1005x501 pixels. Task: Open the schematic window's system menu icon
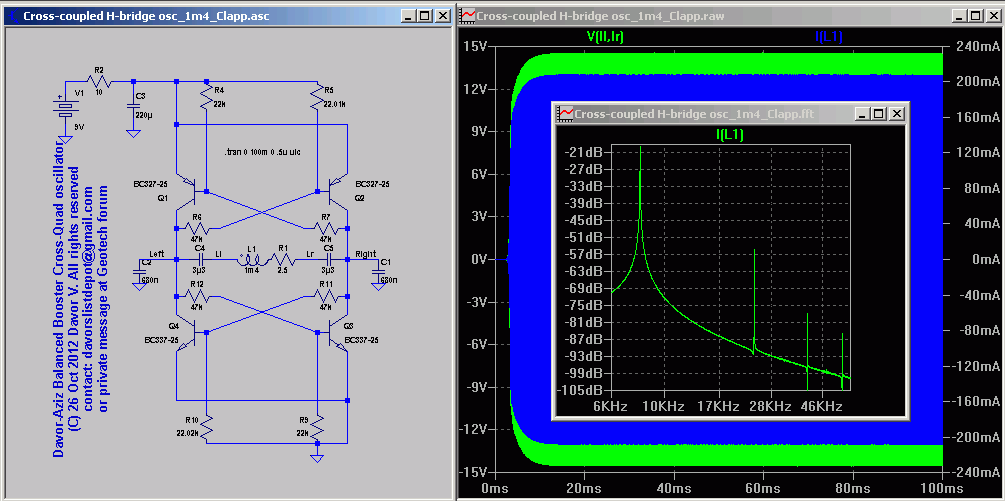tap(12, 16)
